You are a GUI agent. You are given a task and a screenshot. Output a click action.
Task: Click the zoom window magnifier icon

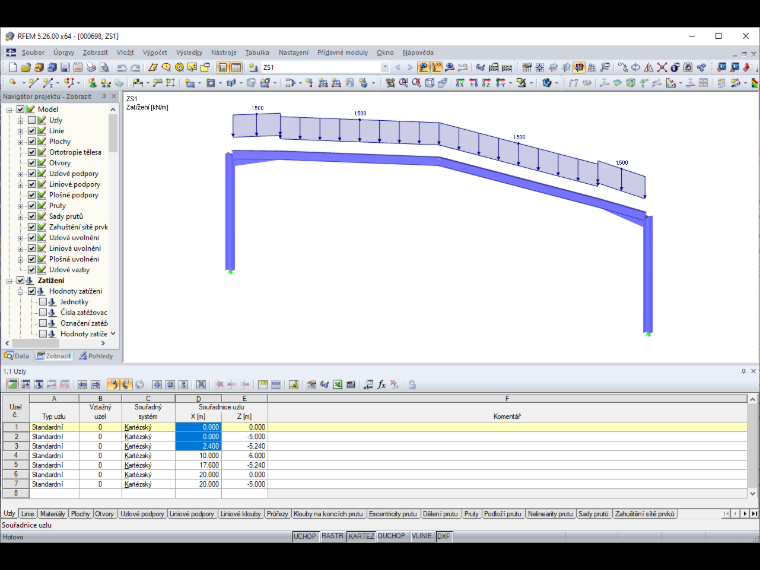(403, 83)
